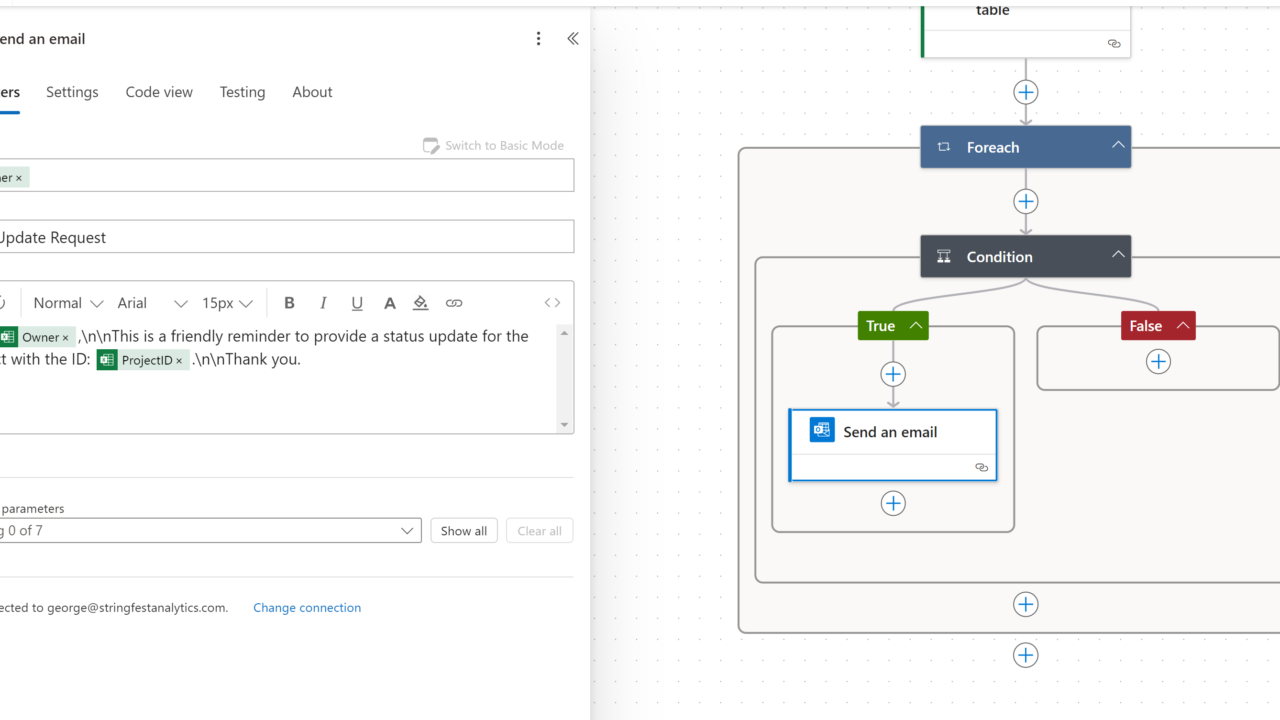Open the highlight color fill tool
This screenshot has height=720, width=1280.
[x=421, y=303]
